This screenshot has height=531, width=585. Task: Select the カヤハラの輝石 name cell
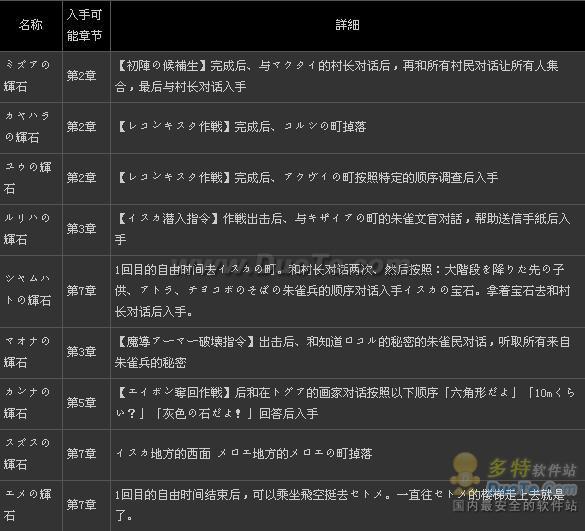pyautogui.click(x=31, y=128)
